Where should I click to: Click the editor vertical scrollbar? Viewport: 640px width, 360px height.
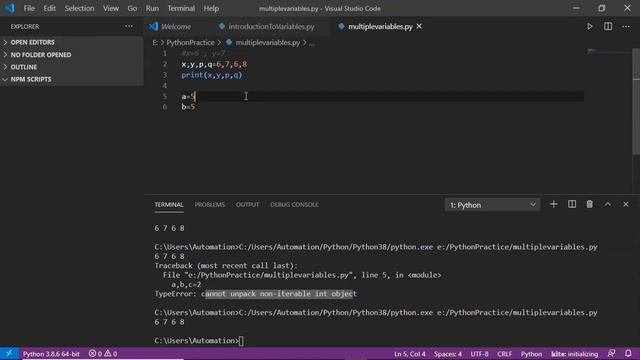pos(636,101)
